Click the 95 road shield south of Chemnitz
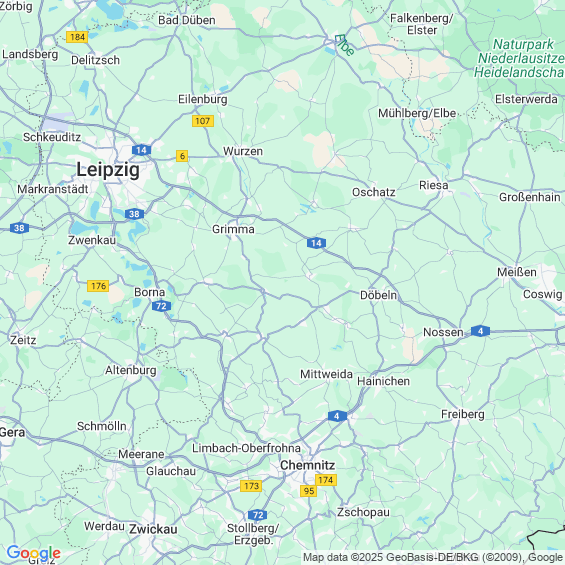This screenshot has width=565, height=565. (308, 491)
